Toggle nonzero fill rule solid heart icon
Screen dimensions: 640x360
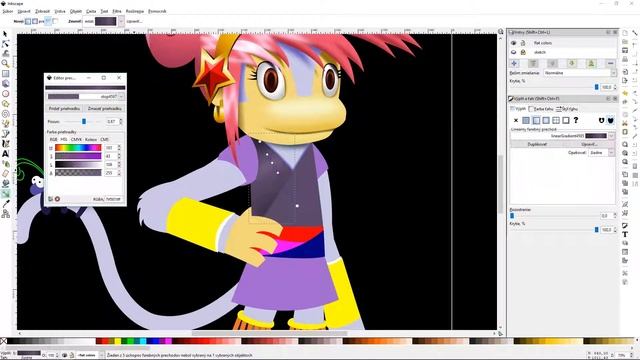coord(611,120)
